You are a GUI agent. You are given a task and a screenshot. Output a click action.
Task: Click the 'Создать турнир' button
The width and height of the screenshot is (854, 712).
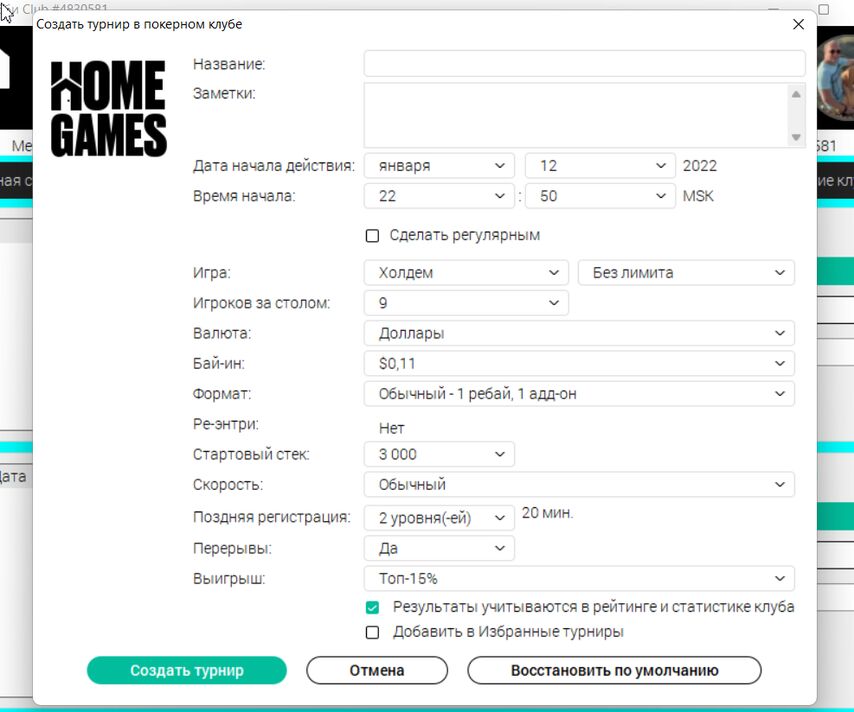[187, 670]
